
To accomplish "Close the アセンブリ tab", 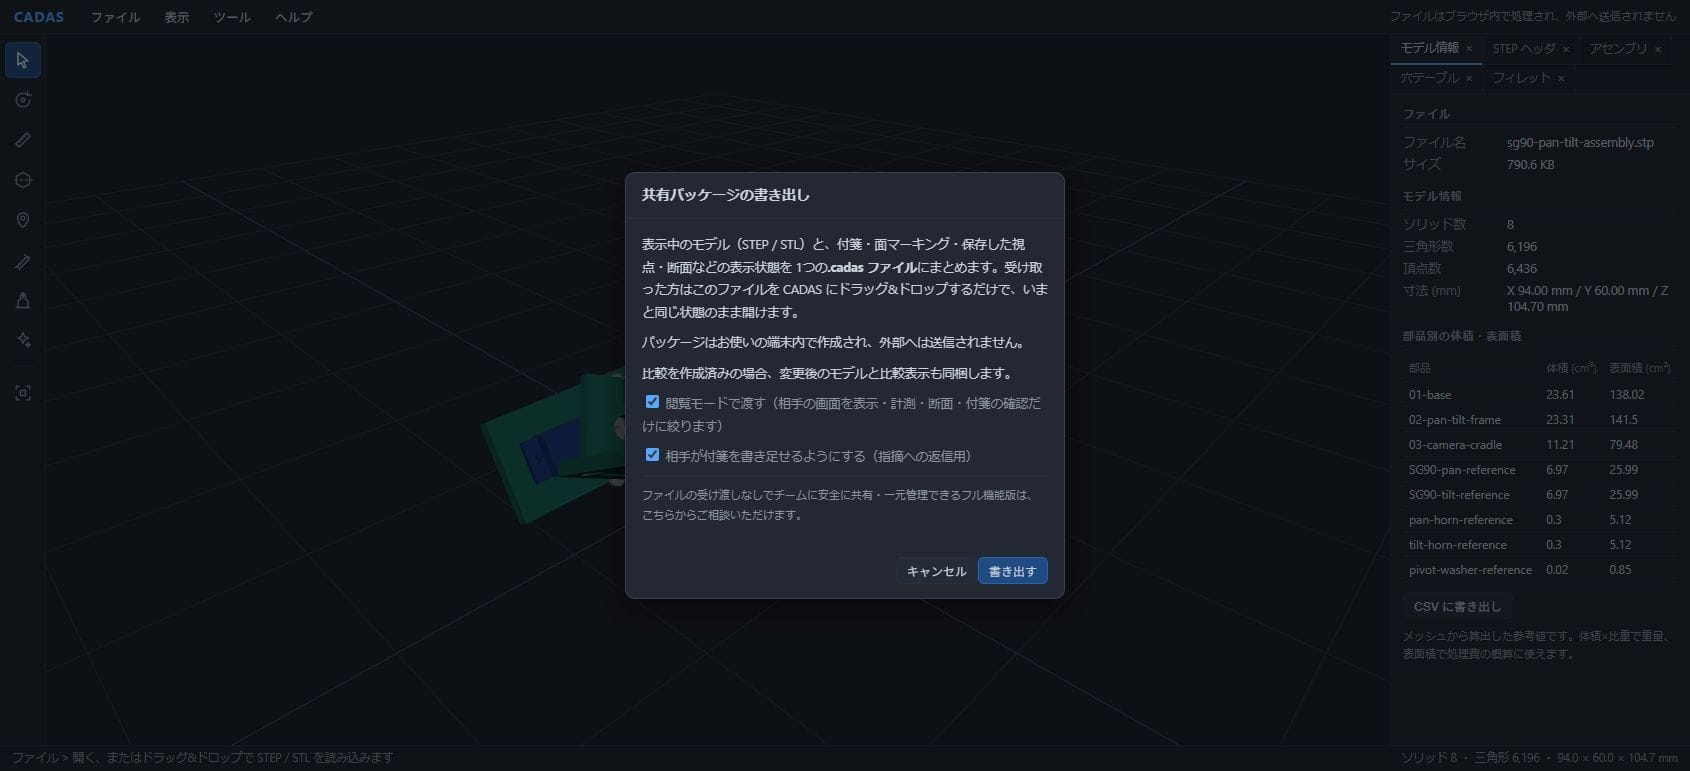I will point(1657,49).
